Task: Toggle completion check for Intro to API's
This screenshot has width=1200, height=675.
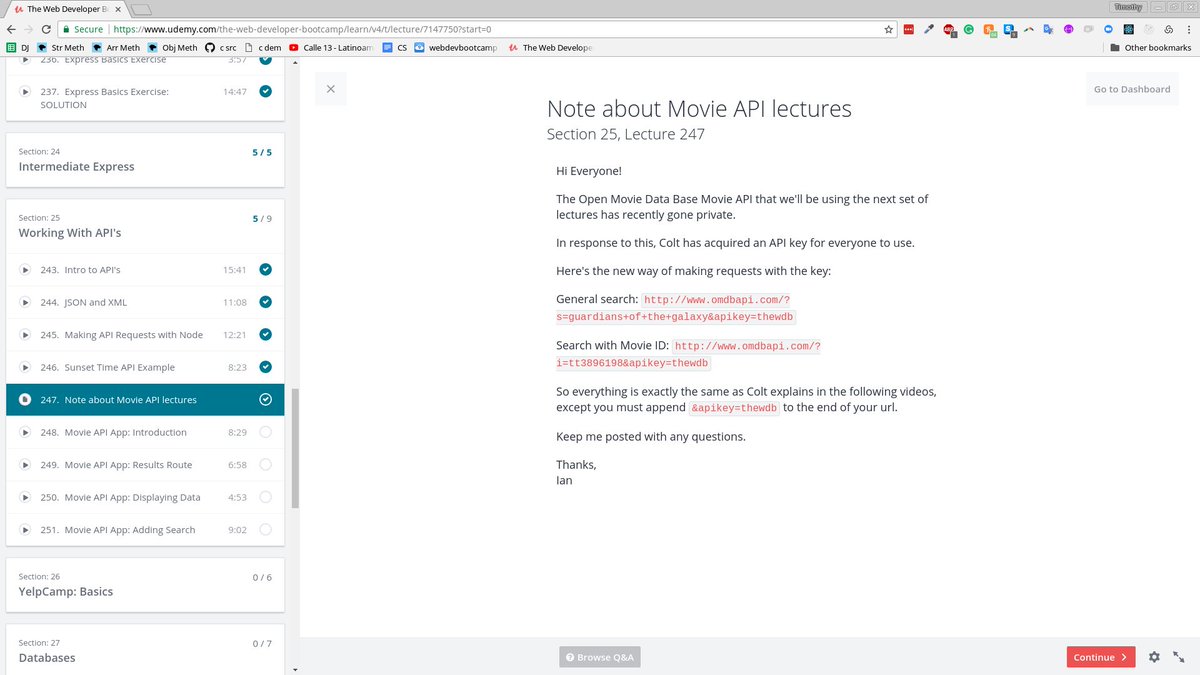Action: (265, 269)
